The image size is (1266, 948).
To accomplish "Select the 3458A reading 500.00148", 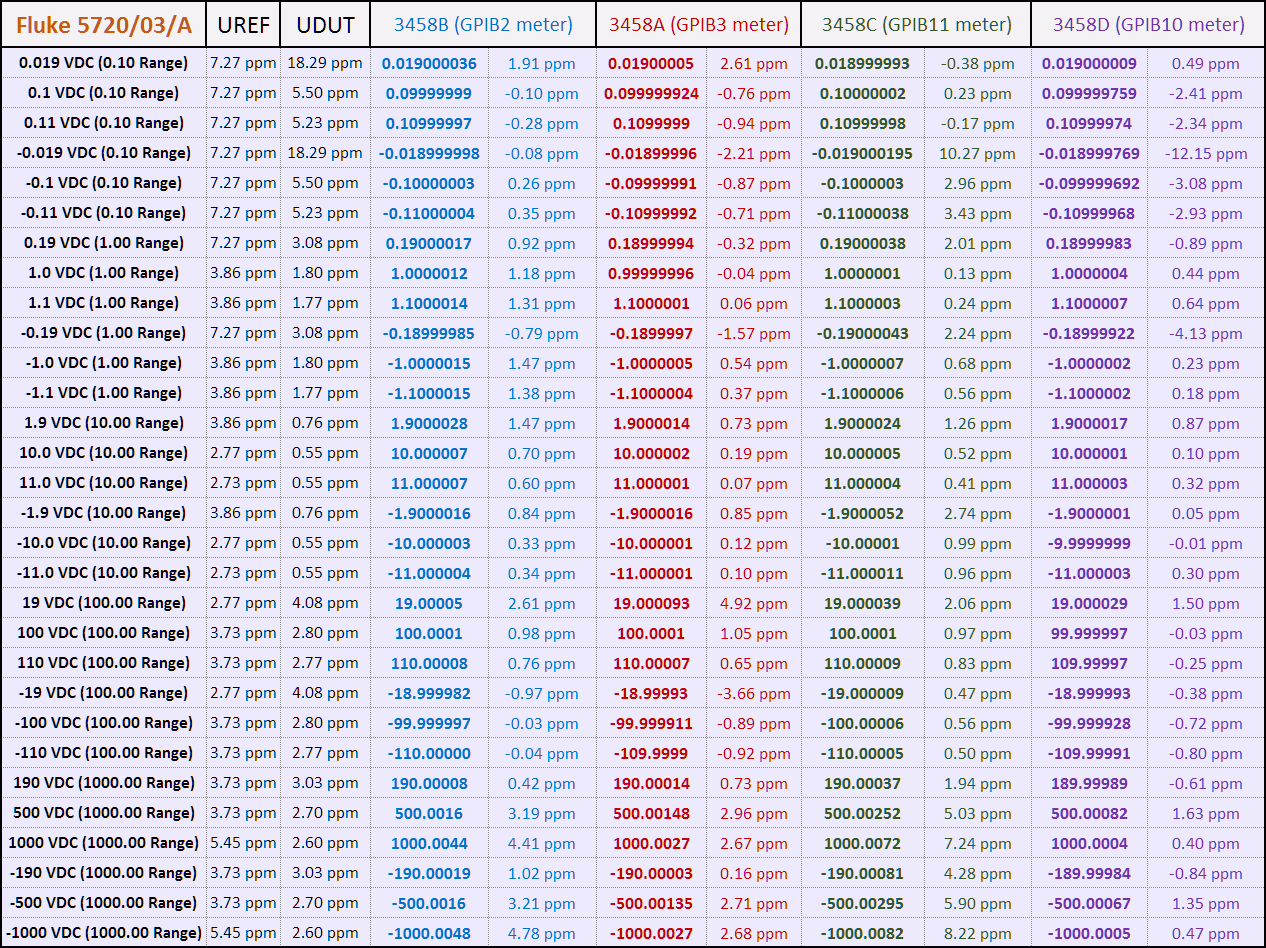I will pyautogui.click(x=651, y=814).
